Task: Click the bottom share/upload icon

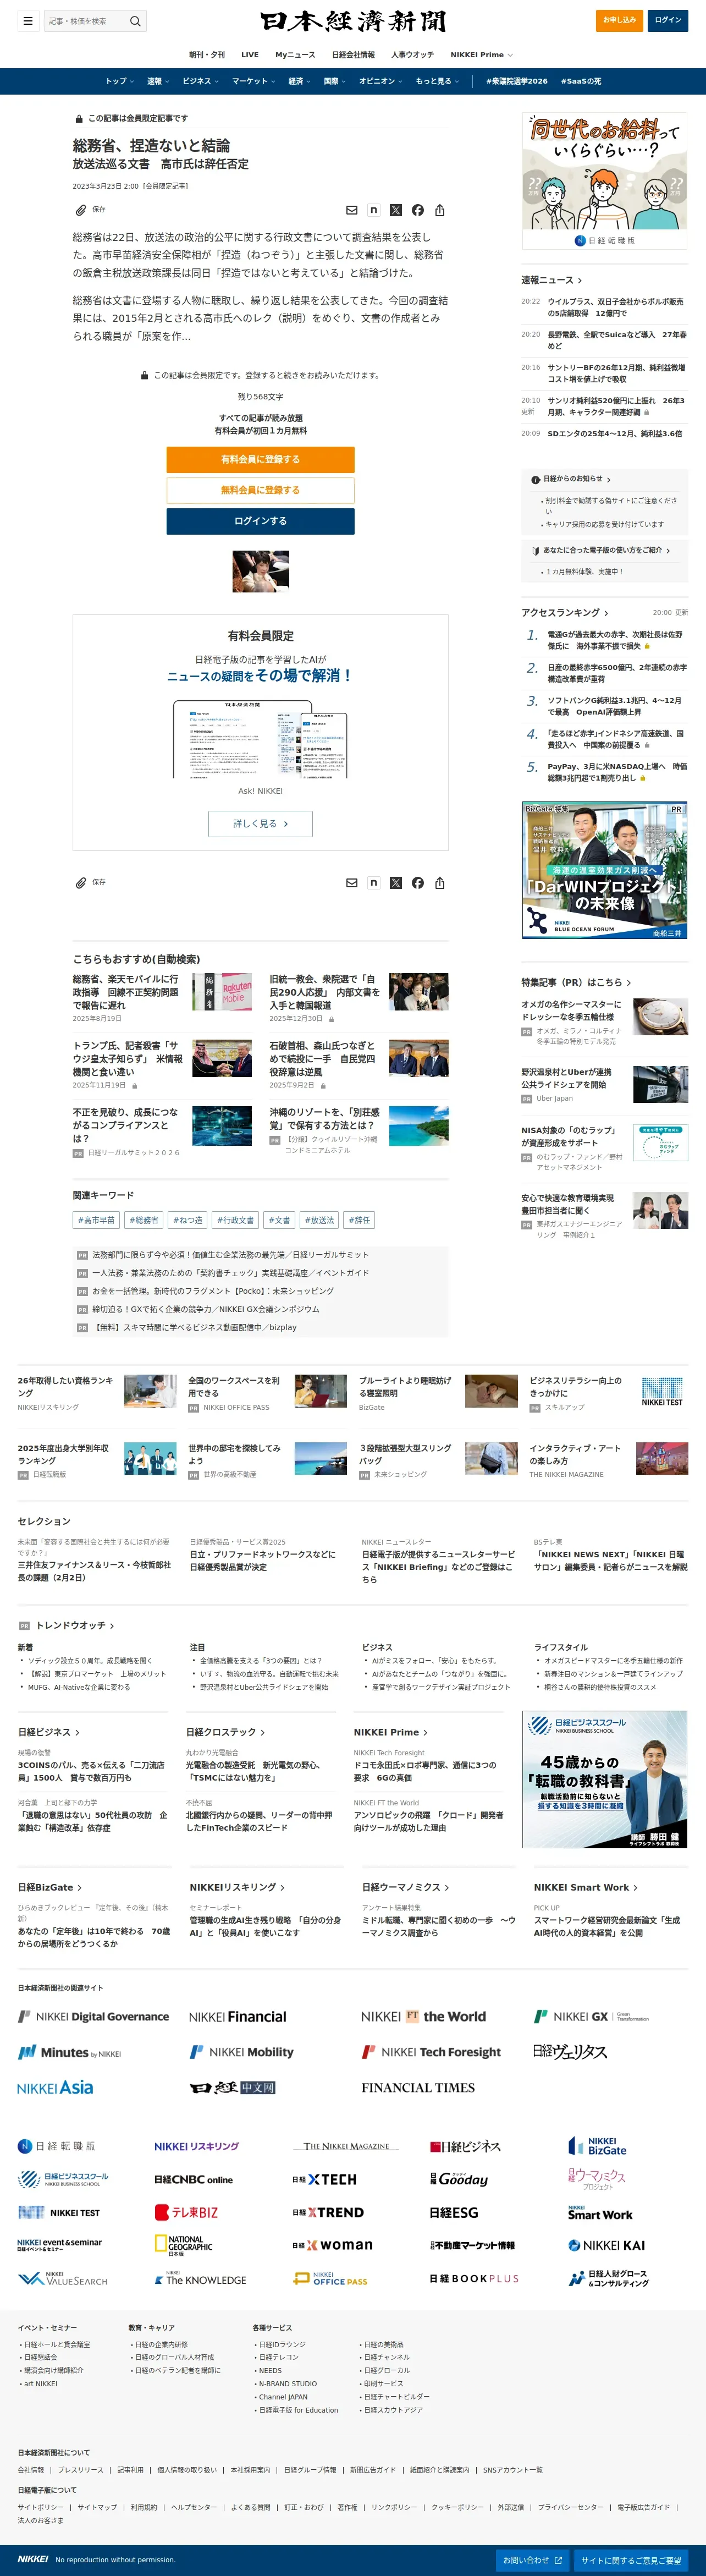Action: 439,883
